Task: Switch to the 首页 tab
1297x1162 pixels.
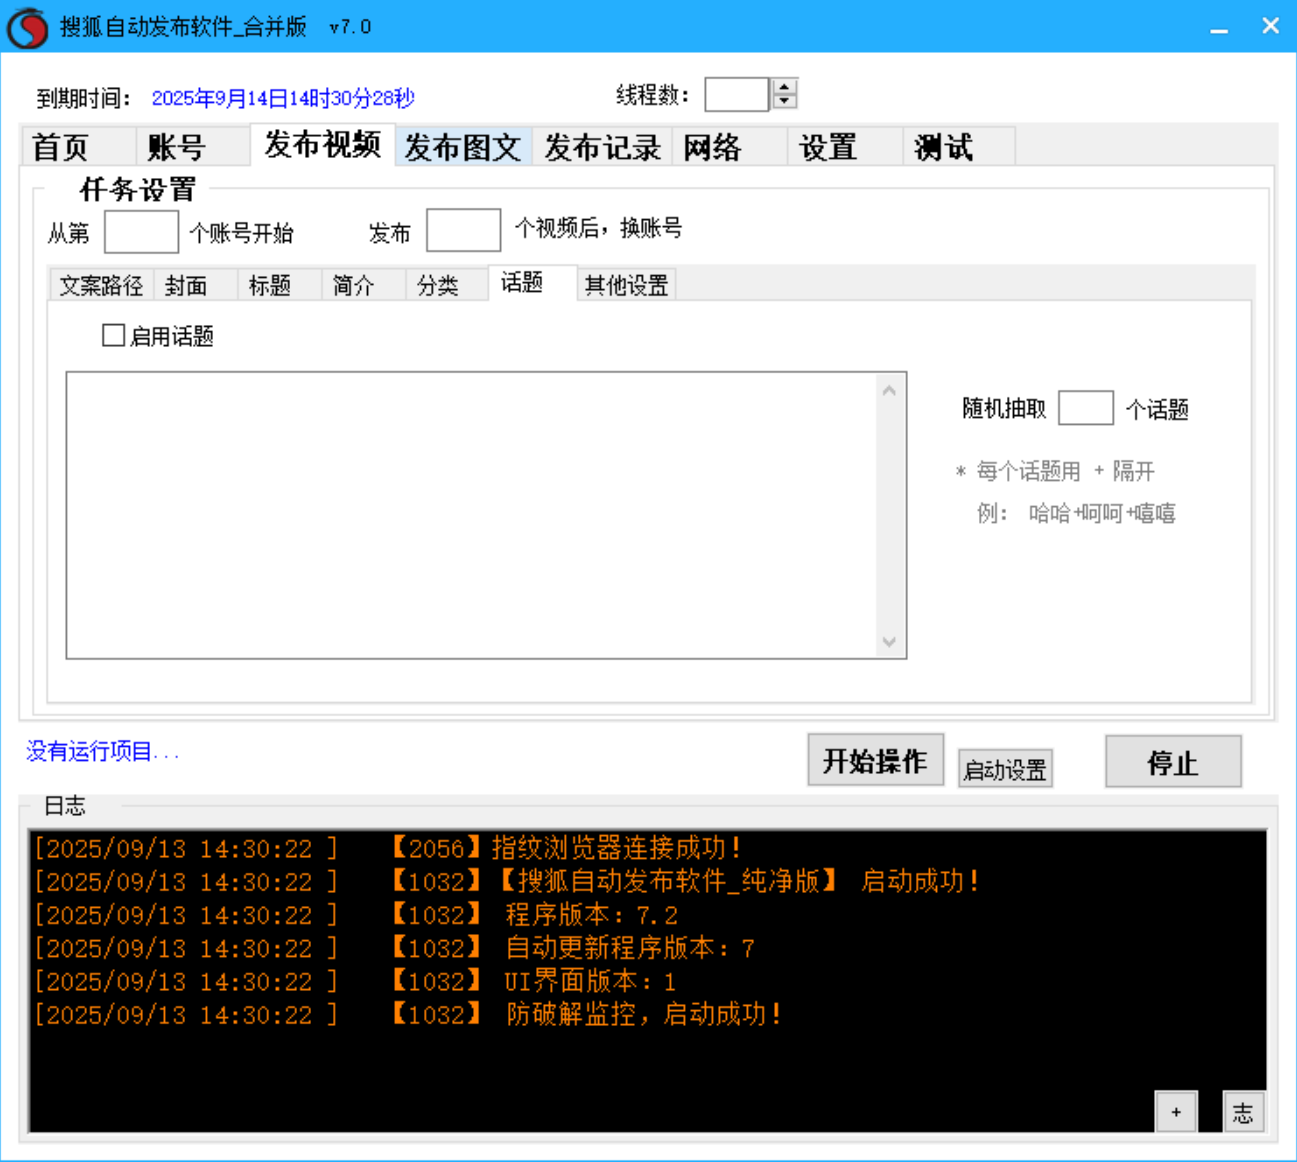Action: 62,146
